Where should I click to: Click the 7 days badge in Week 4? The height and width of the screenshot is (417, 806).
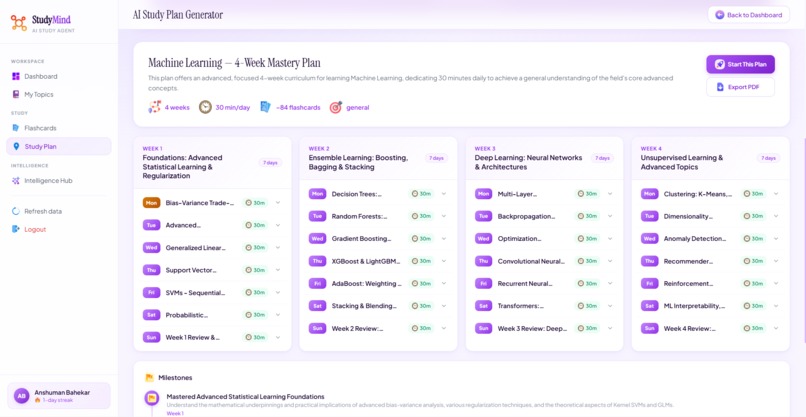[768, 158]
